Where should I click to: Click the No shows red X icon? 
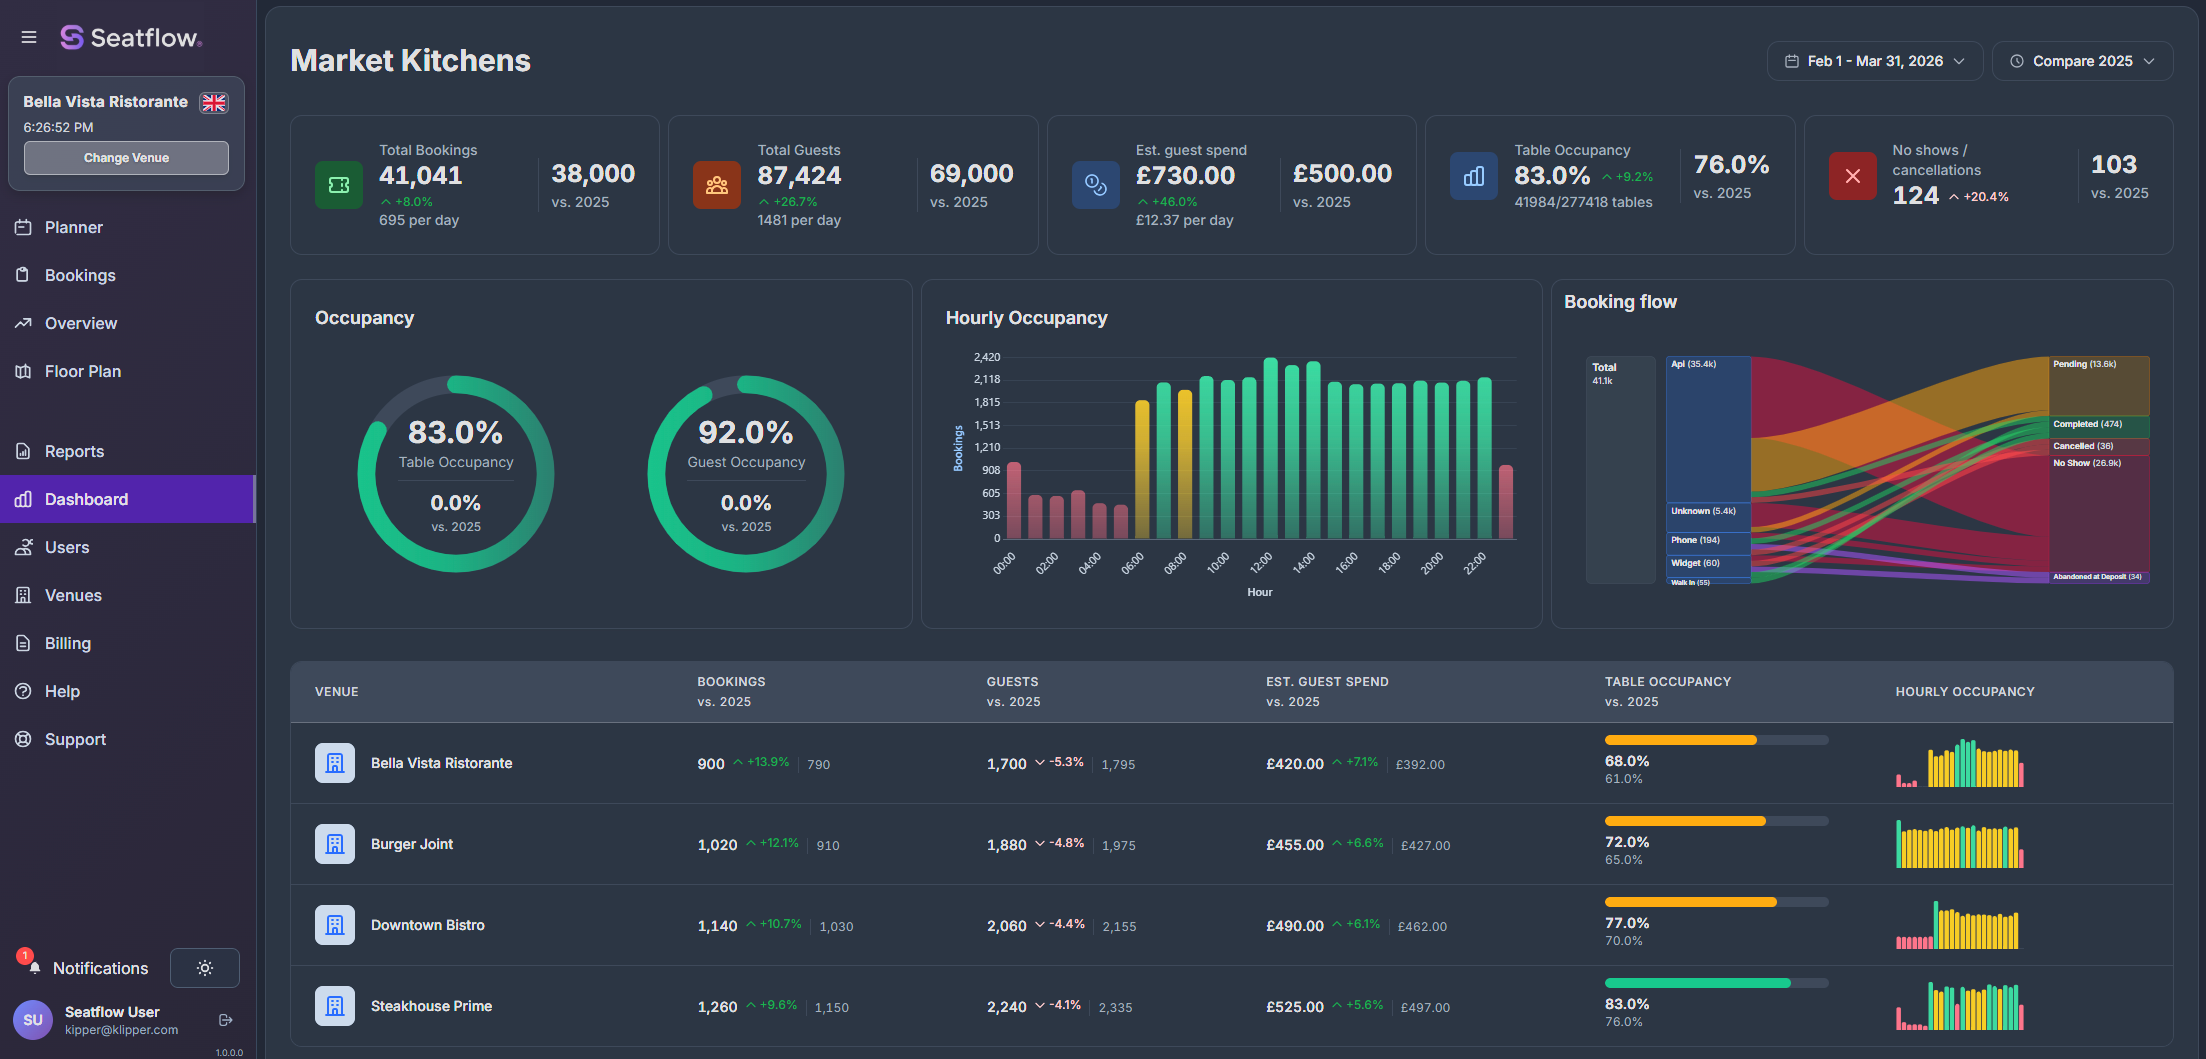tap(1853, 176)
